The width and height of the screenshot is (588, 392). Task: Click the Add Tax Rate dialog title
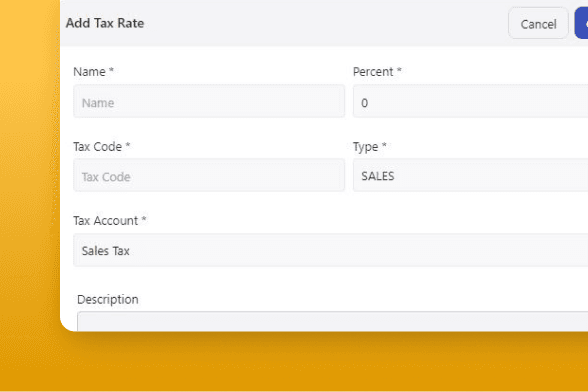[x=105, y=23]
